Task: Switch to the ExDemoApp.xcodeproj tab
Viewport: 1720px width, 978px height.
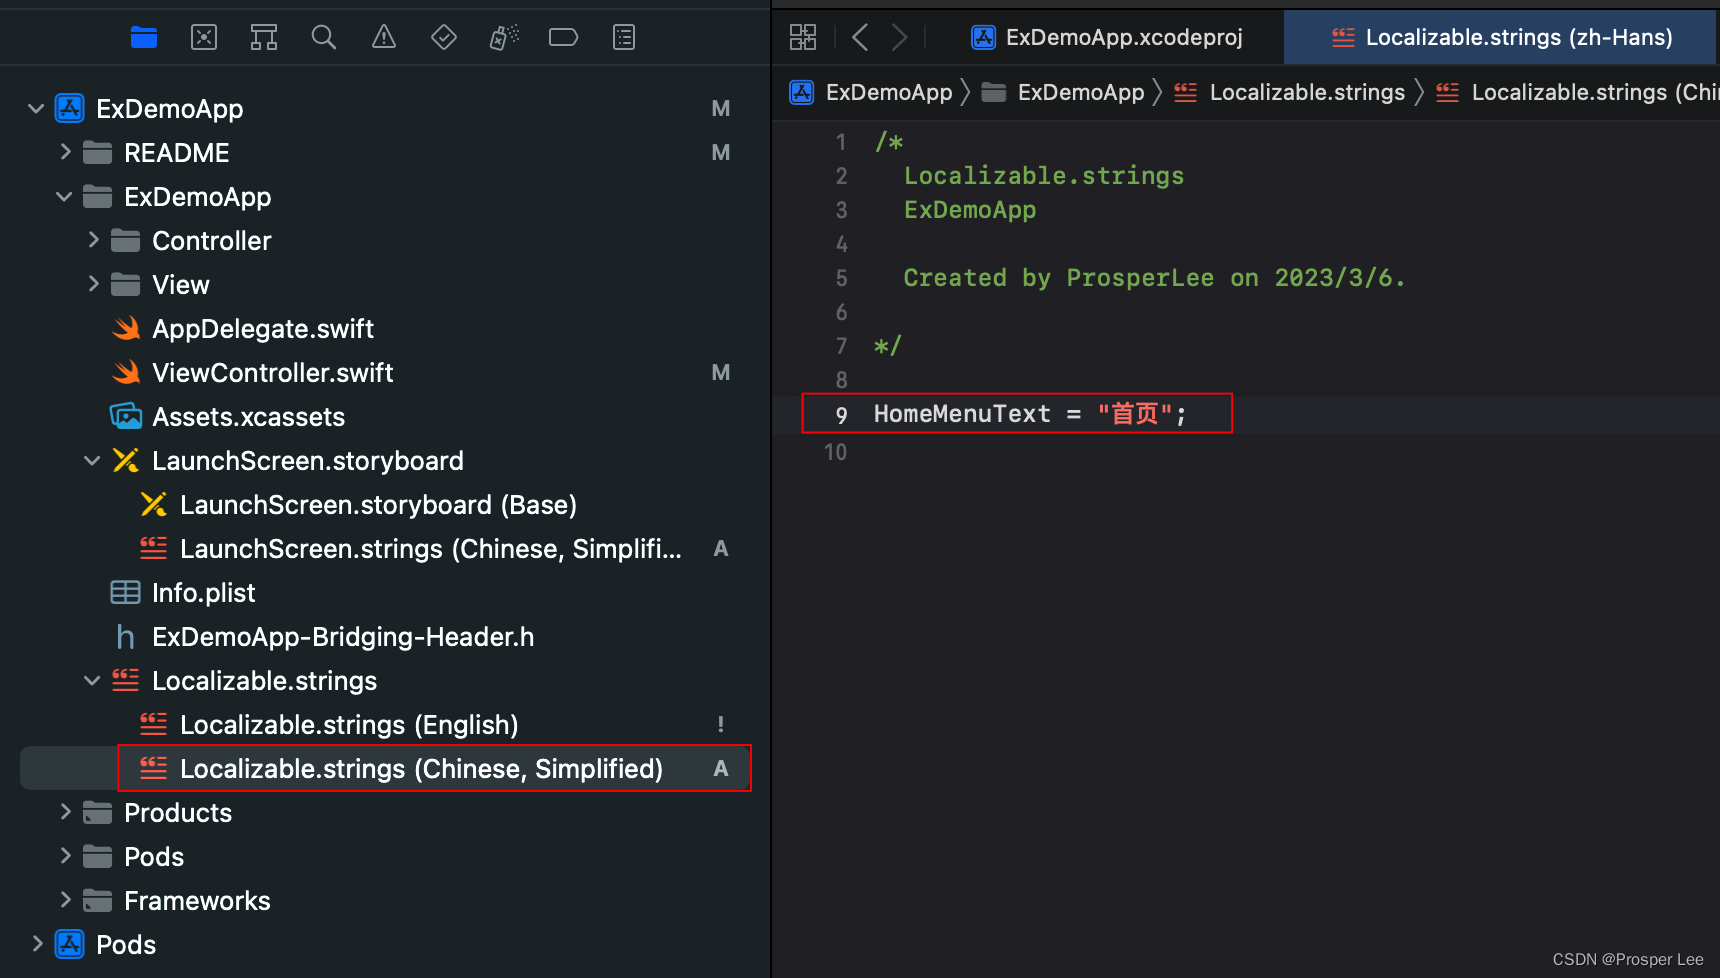Action: pos(1107,37)
